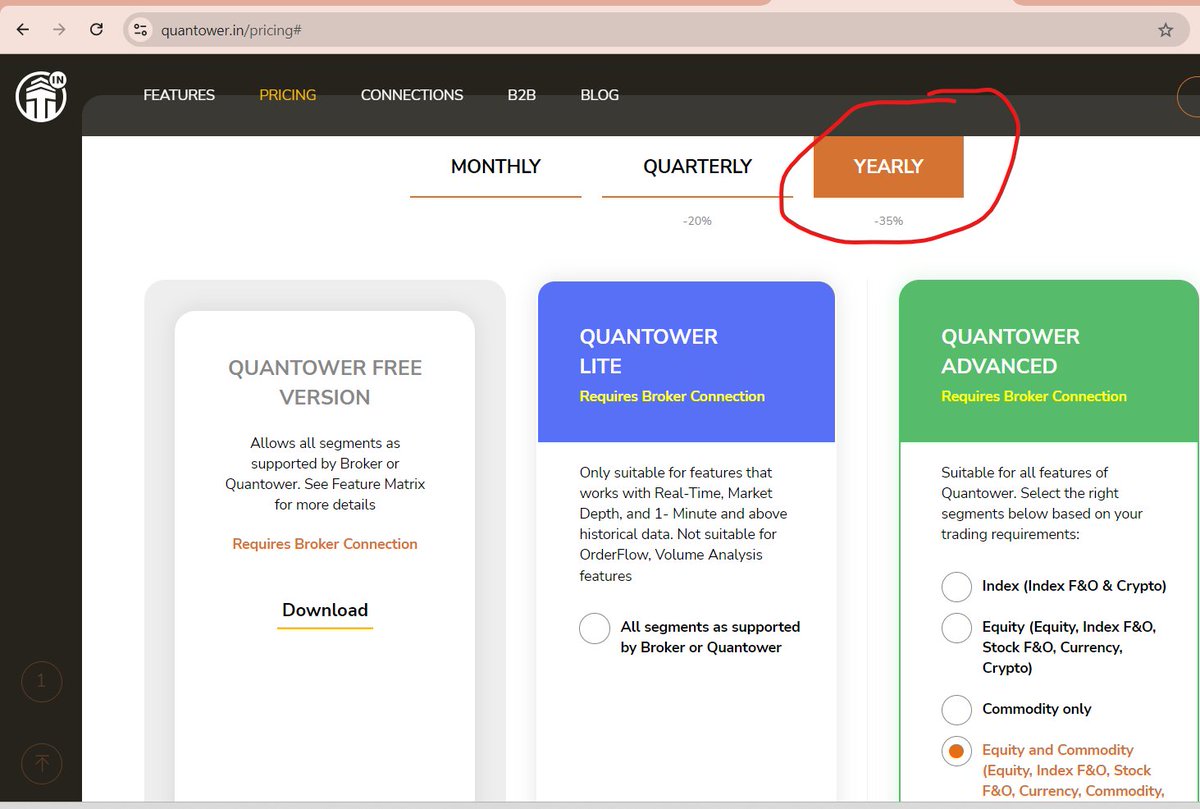The height and width of the screenshot is (809, 1200).
Task: Click Download under Quantower Free Version
Action: (325, 610)
